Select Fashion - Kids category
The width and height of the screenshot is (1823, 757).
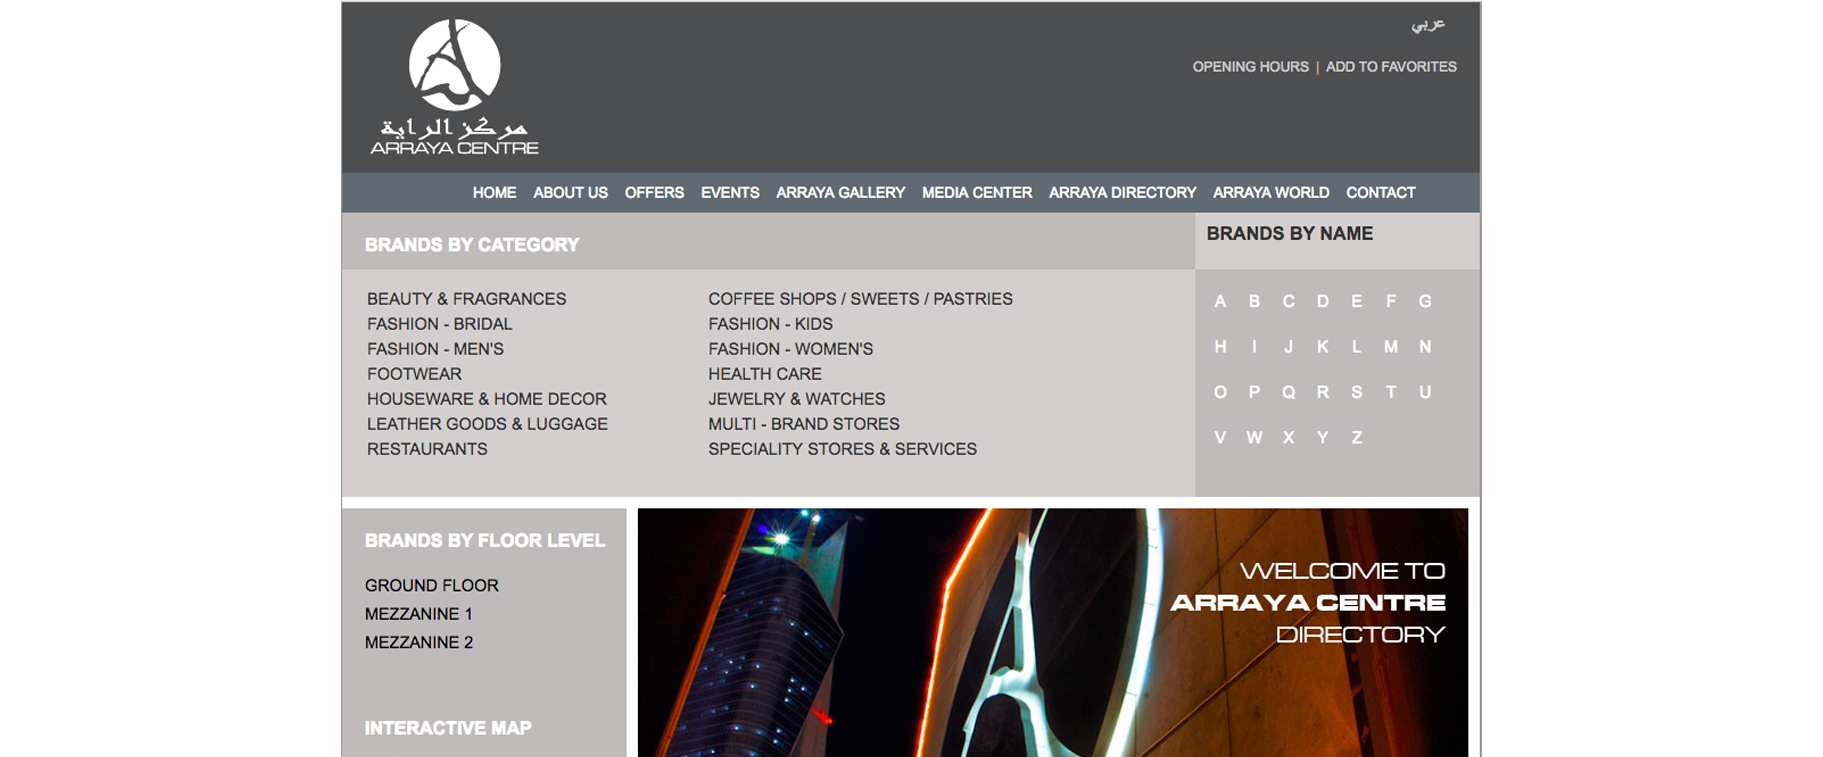(770, 324)
